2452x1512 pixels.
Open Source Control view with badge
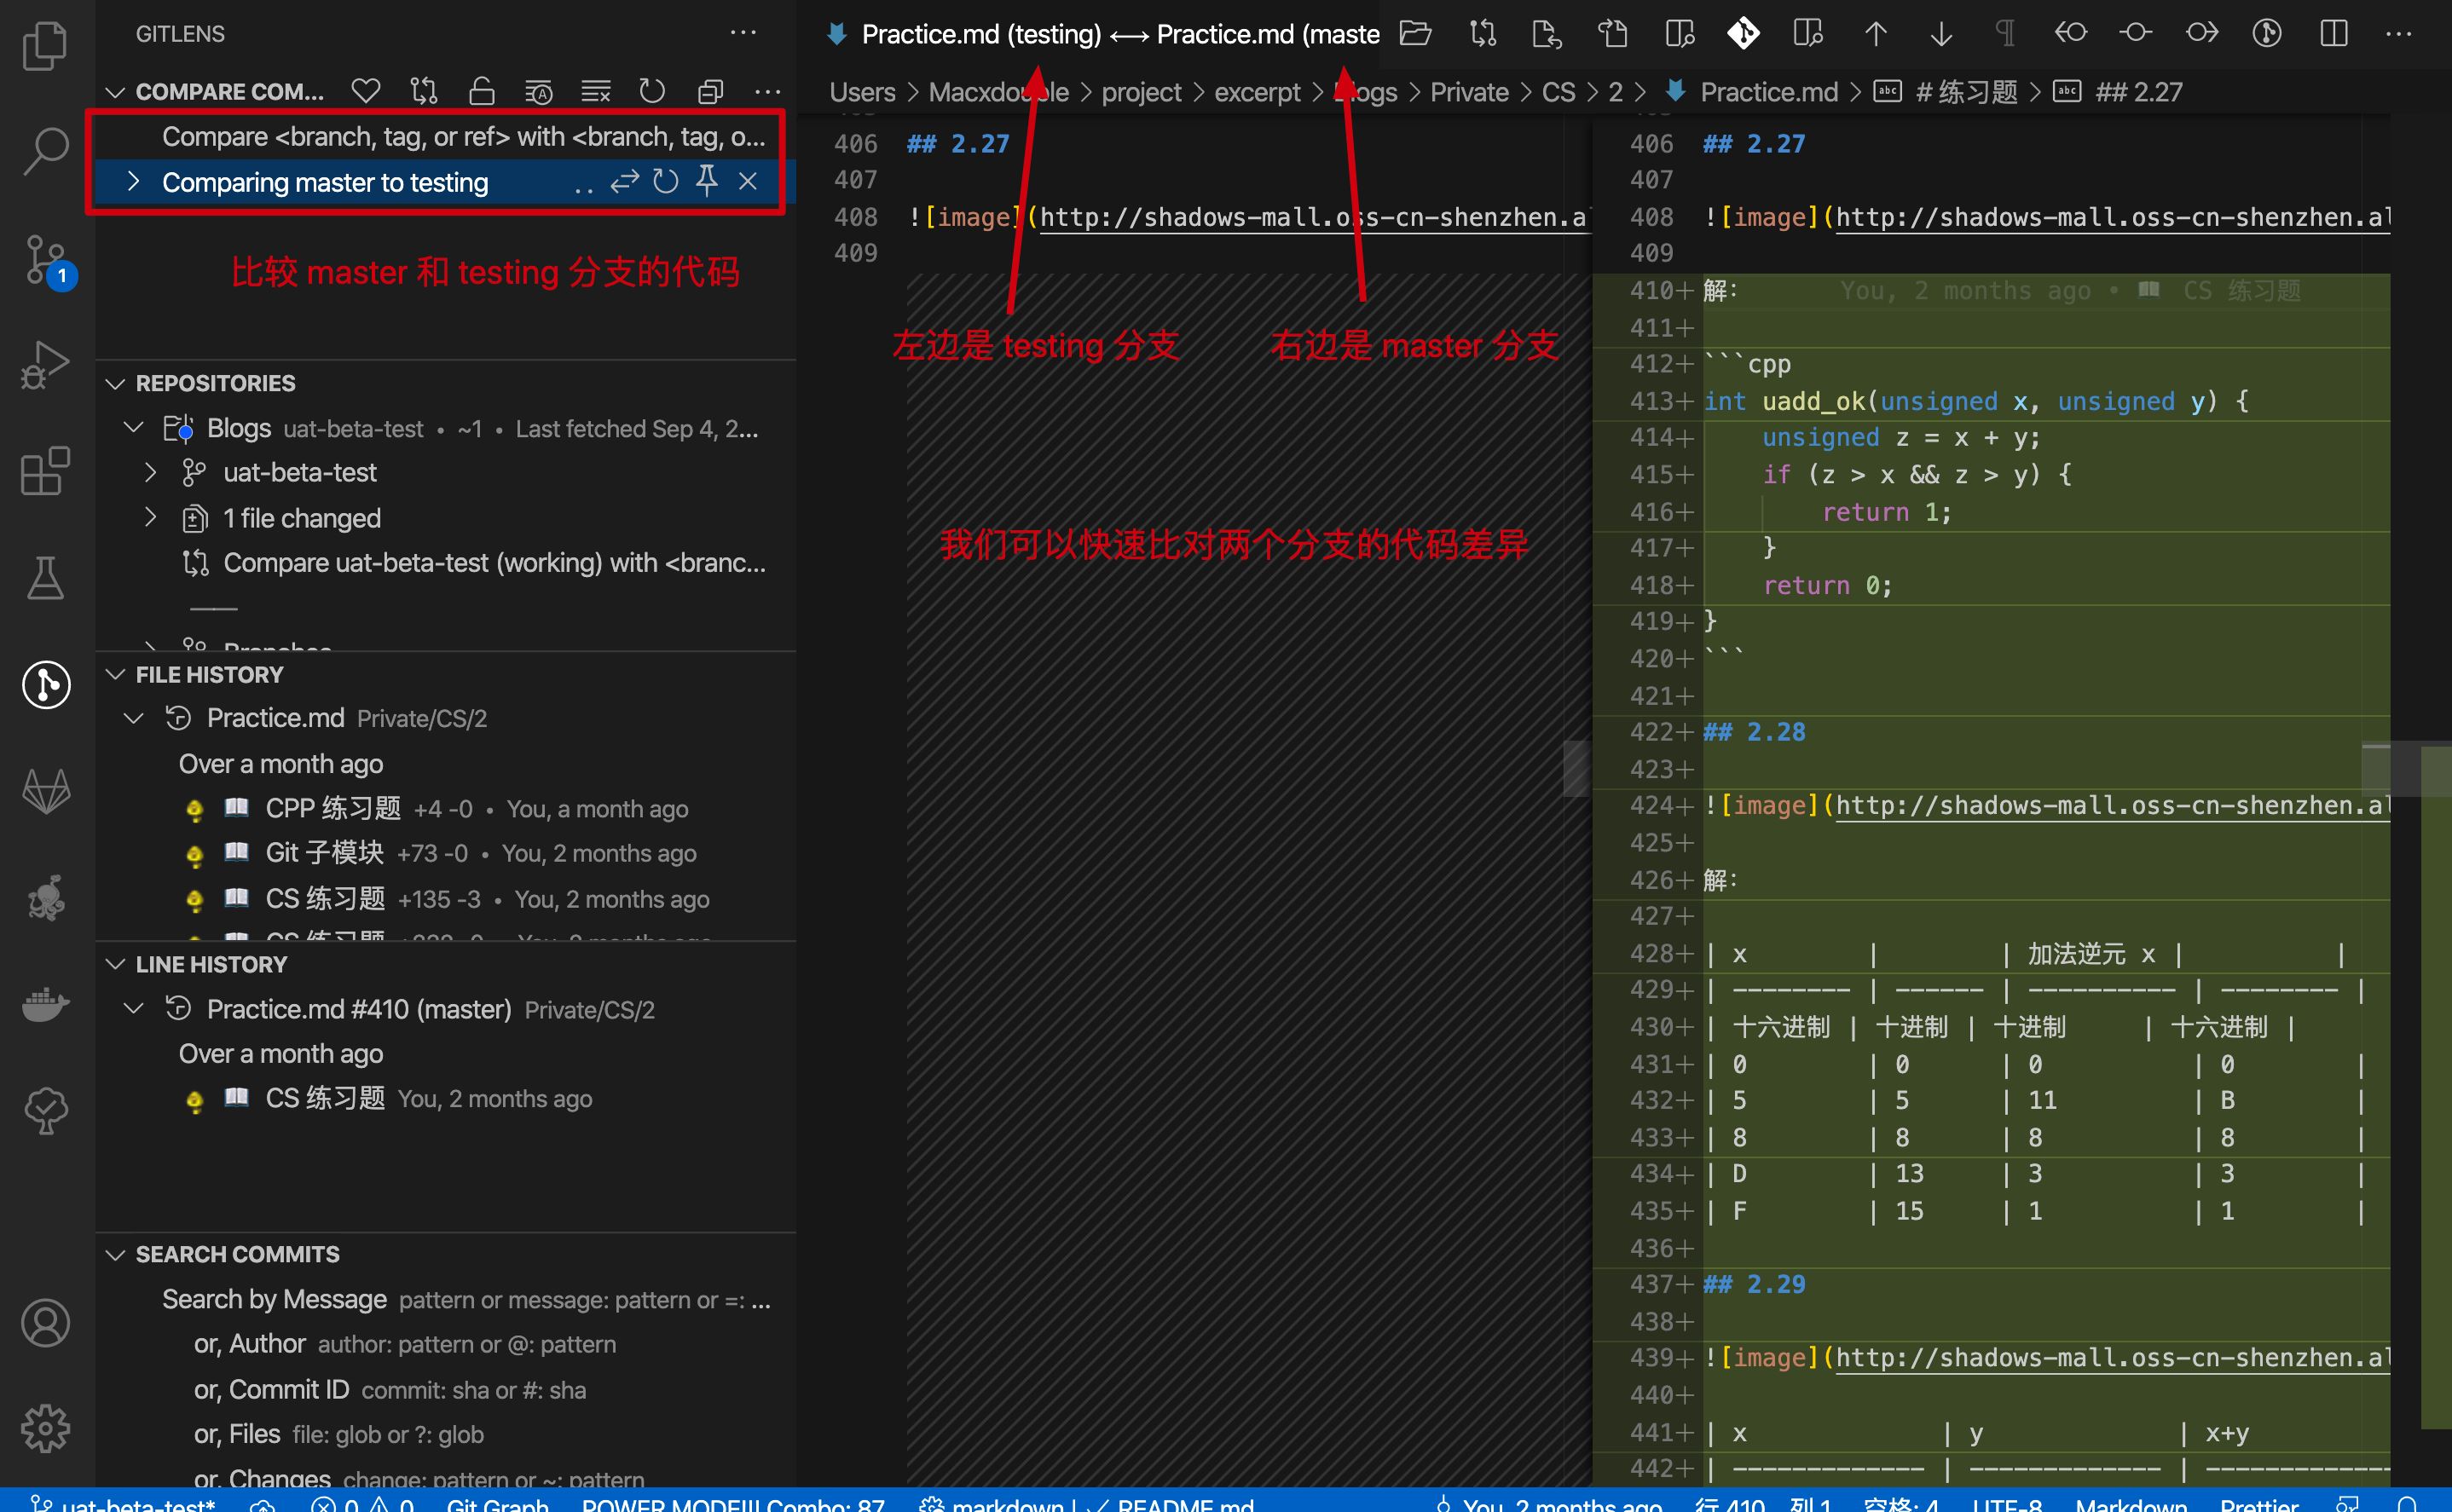pos(45,259)
